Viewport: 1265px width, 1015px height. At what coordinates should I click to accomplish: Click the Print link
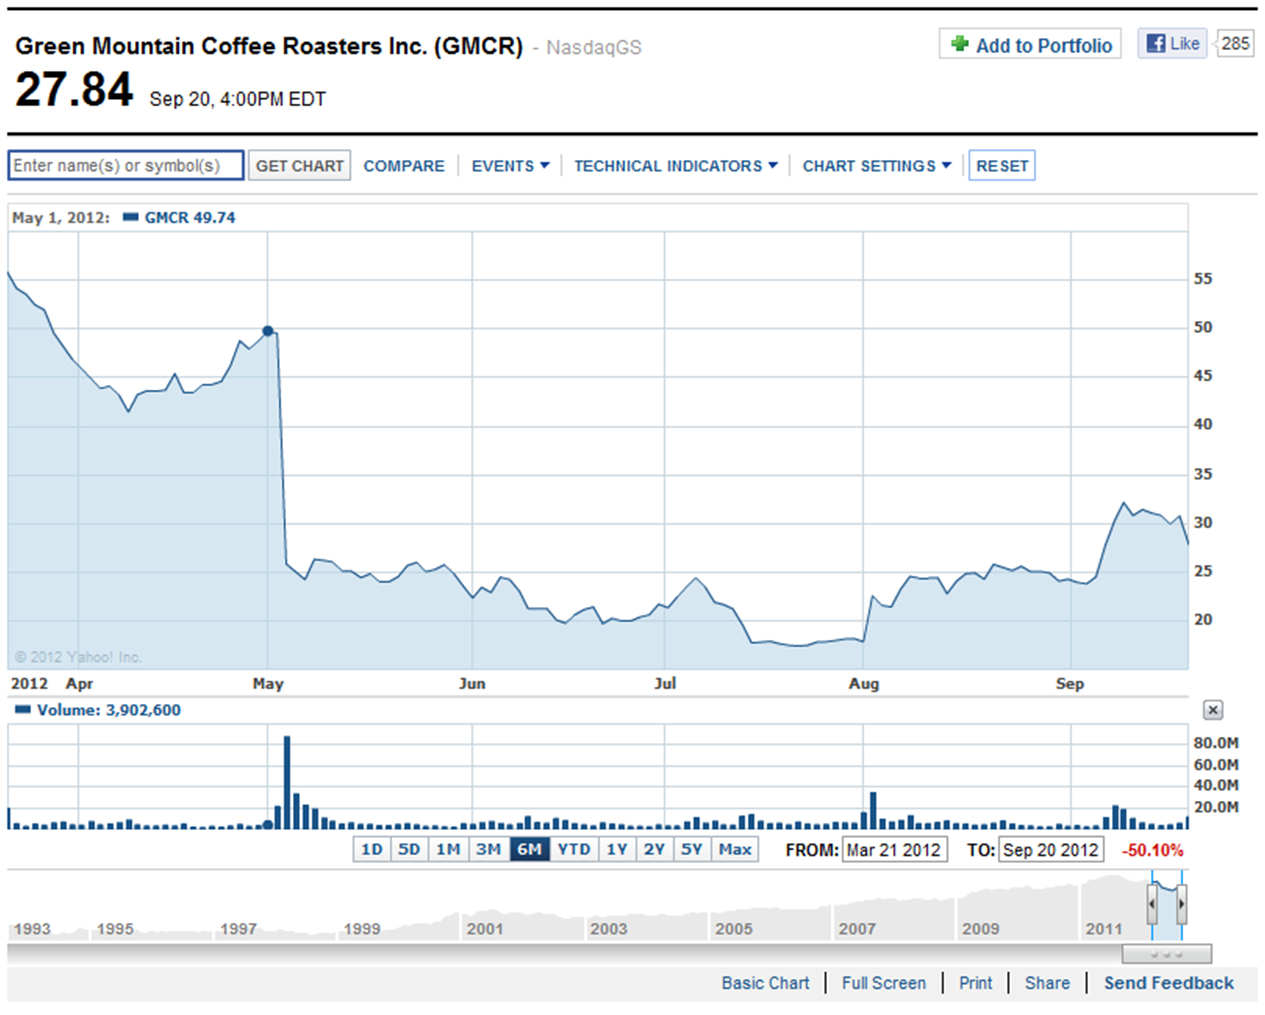(x=976, y=983)
